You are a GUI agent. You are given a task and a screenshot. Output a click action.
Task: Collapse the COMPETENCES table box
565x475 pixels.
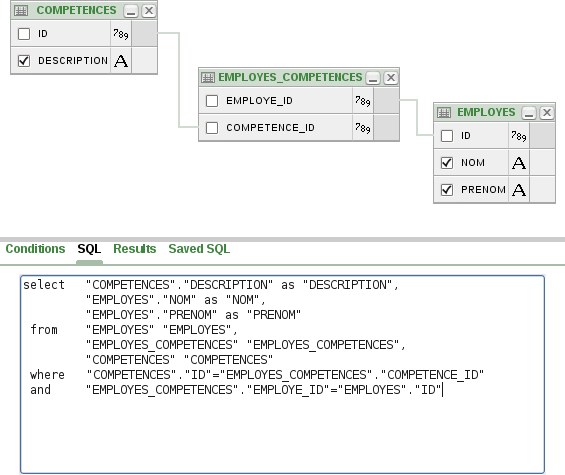pyautogui.click(x=131, y=11)
